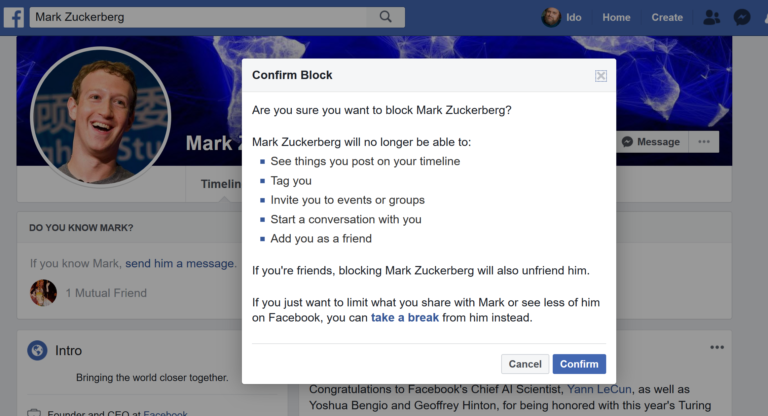Viewport: 768px width, 416px height.
Task: Open the post options three-dots menu
Action: click(x=716, y=347)
